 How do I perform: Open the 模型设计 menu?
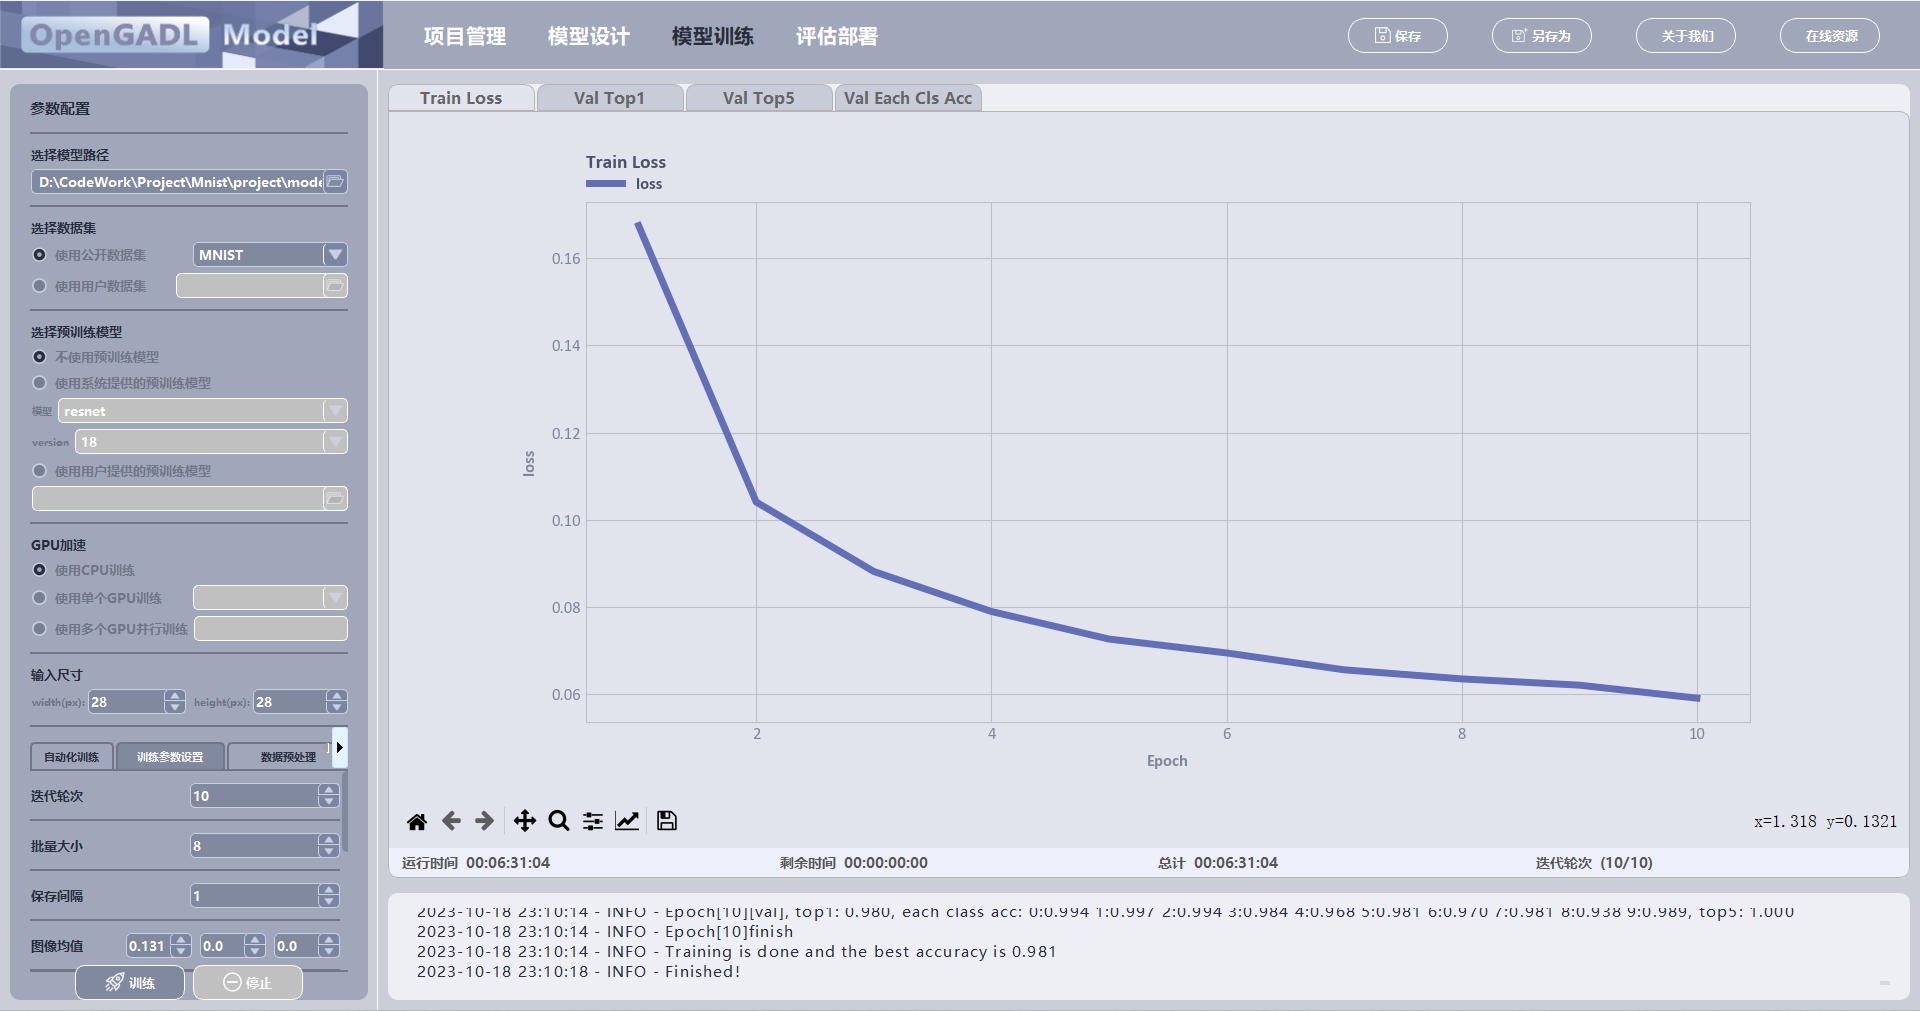coord(589,36)
